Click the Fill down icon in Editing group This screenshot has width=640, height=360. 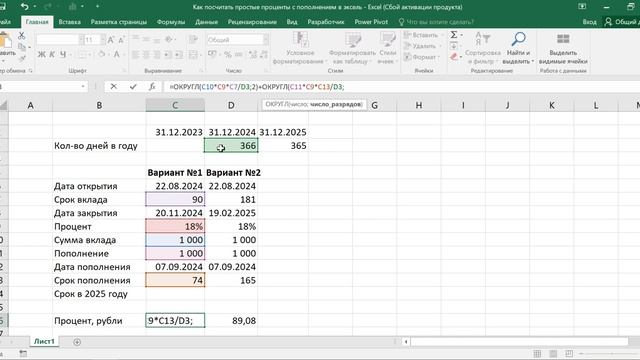[x=454, y=46]
